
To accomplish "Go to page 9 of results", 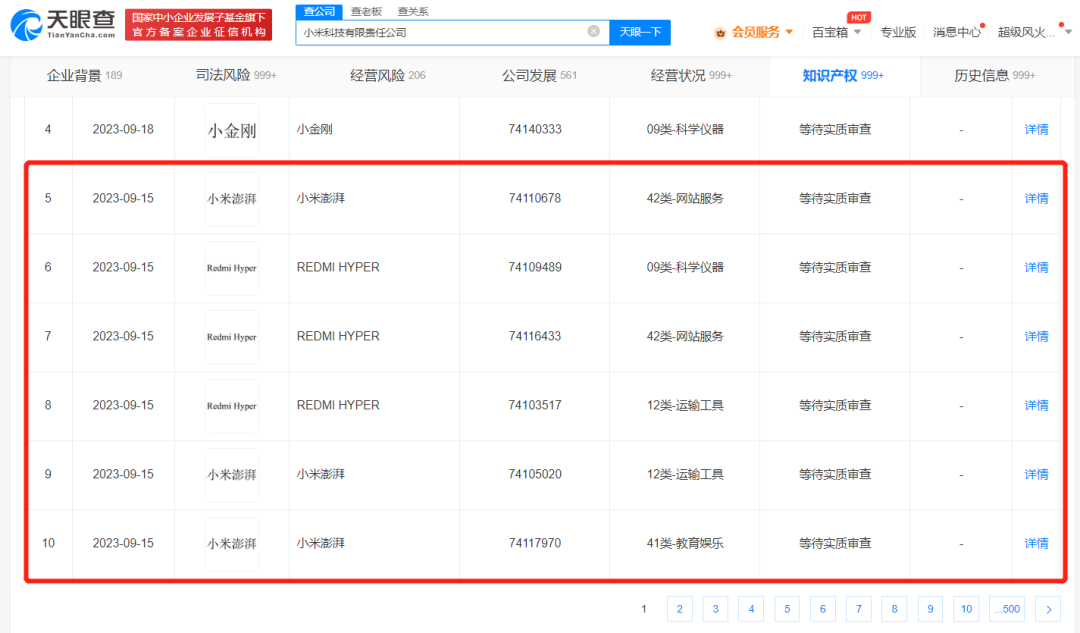I will click(x=930, y=609).
